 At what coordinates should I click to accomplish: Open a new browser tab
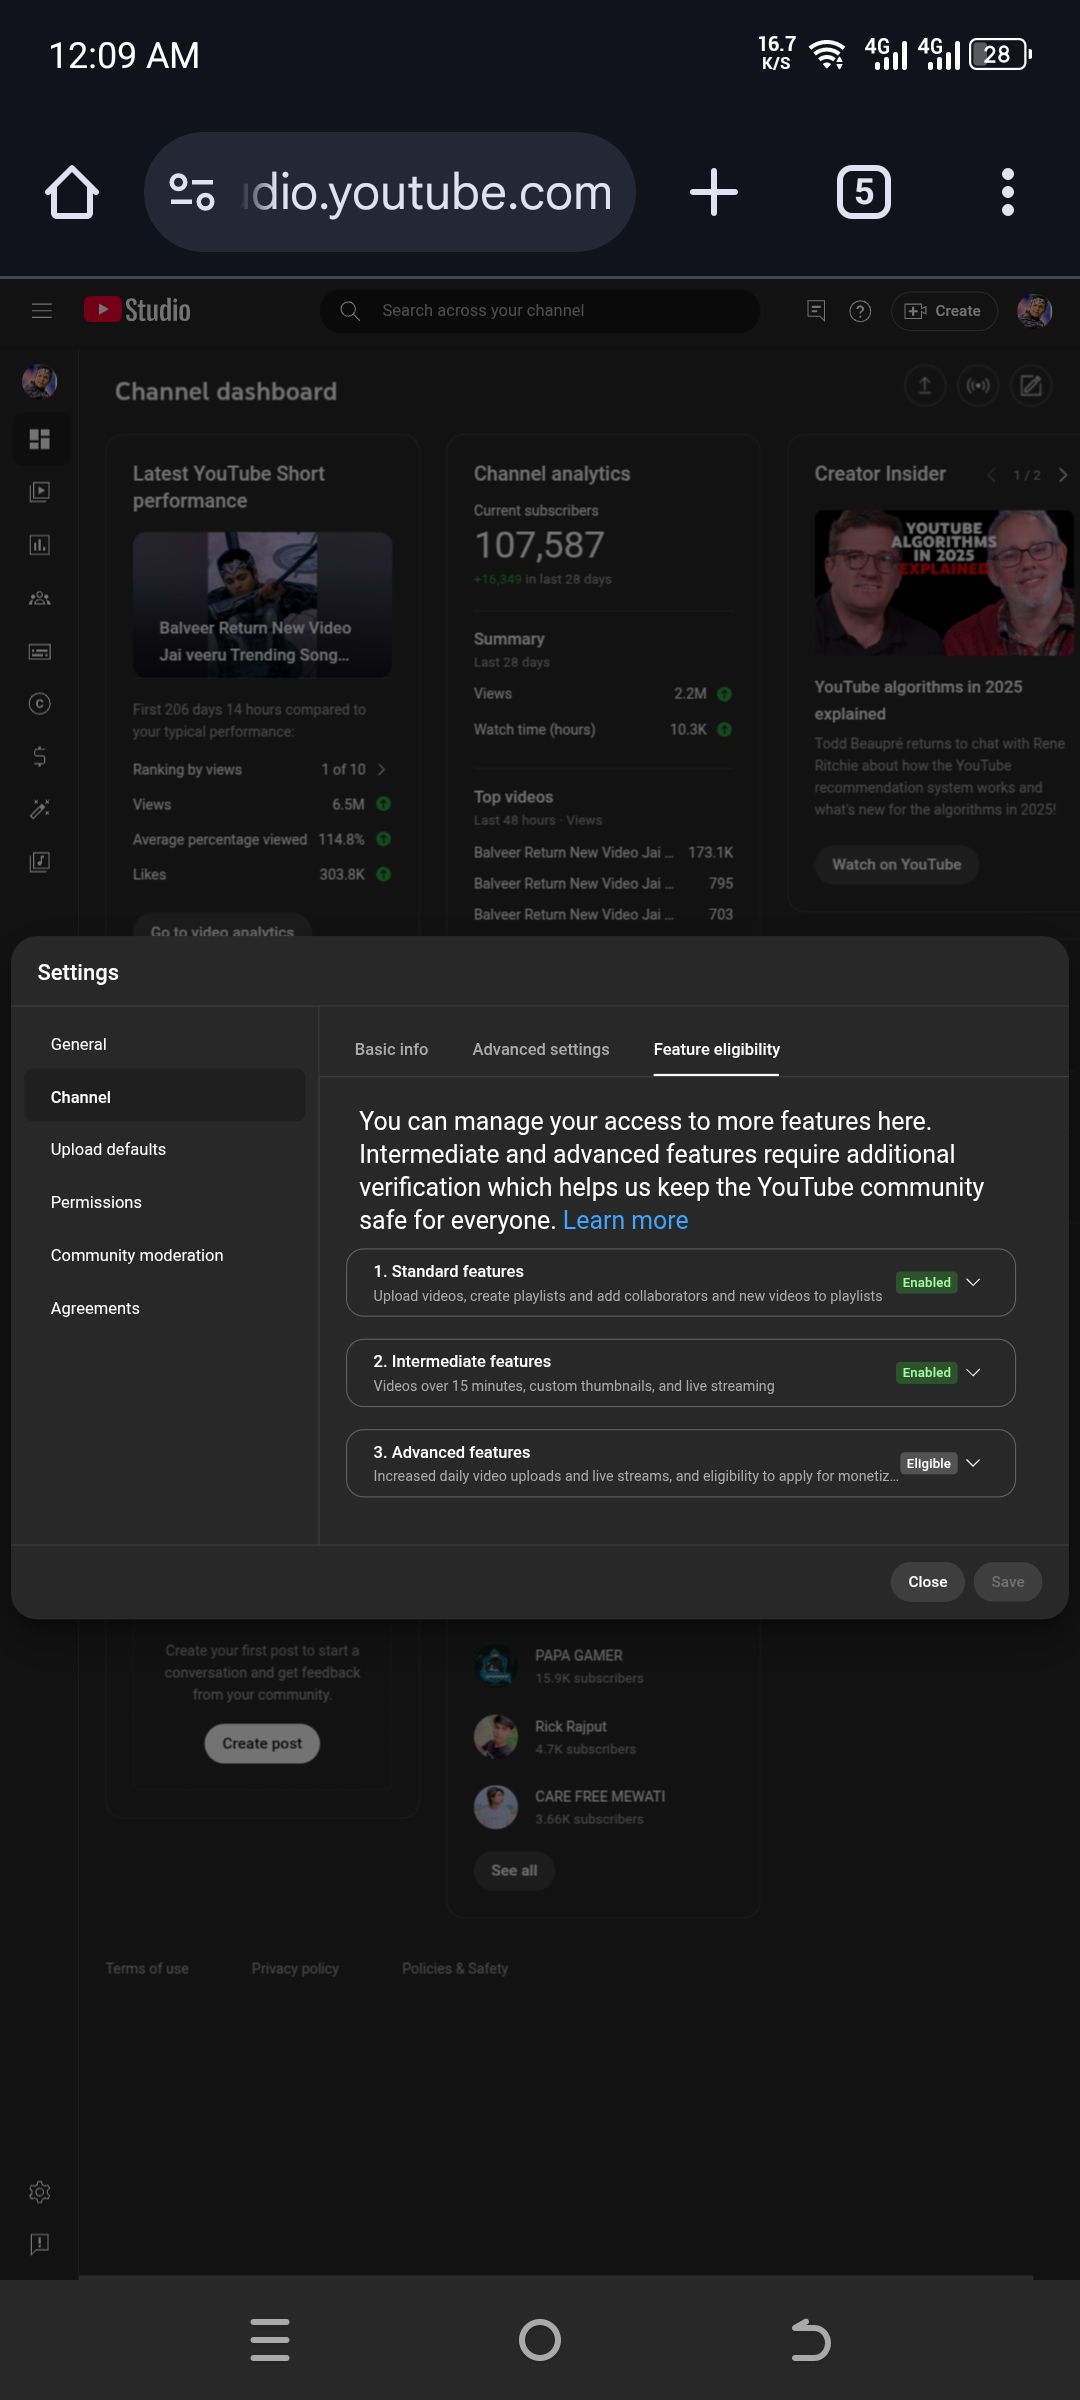(x=714, y=192)
